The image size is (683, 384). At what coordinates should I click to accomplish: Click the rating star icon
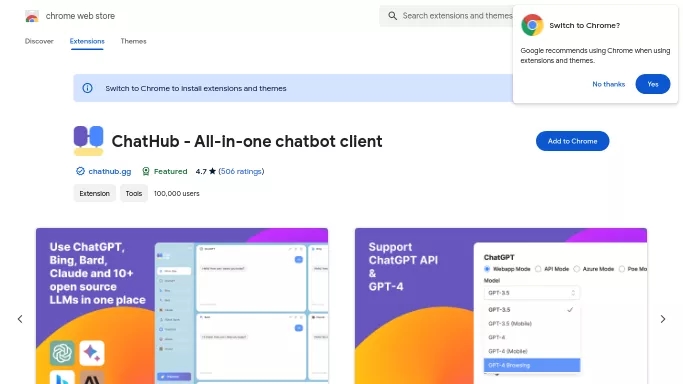tap(213, 171)
